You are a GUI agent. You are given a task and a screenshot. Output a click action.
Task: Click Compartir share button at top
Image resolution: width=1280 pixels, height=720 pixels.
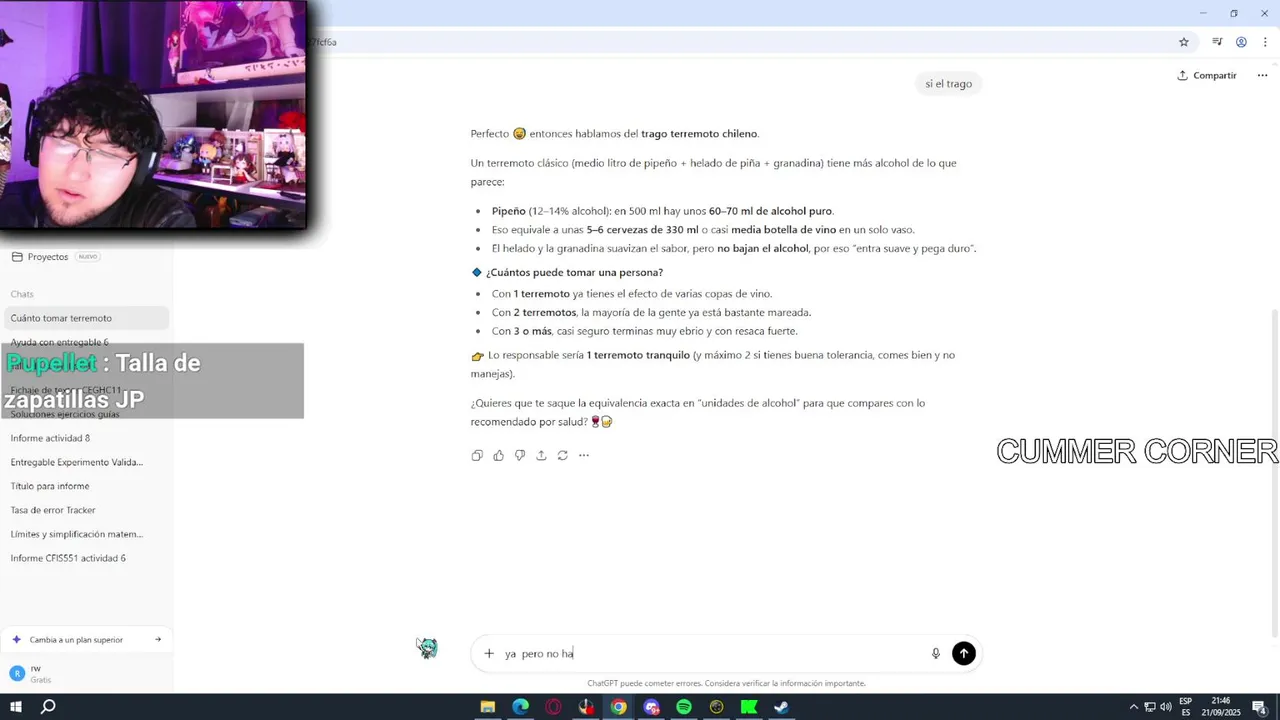(x=1207, y=75)
